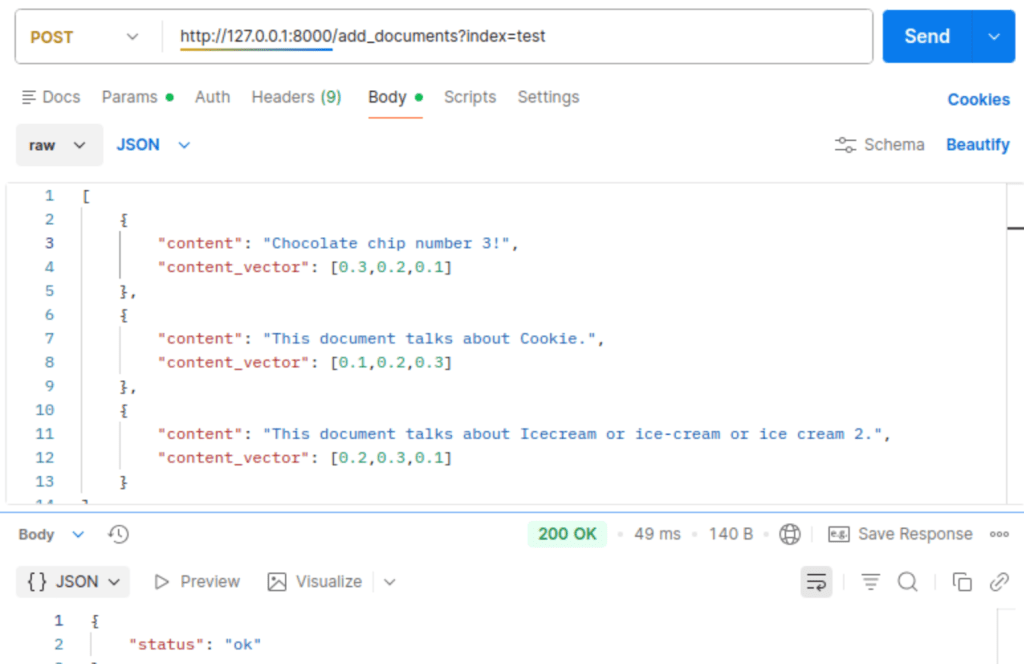This screenshot has width=1024, height=664.
Task: Toggle word wrap in response viewer
Action: [817, 581]
